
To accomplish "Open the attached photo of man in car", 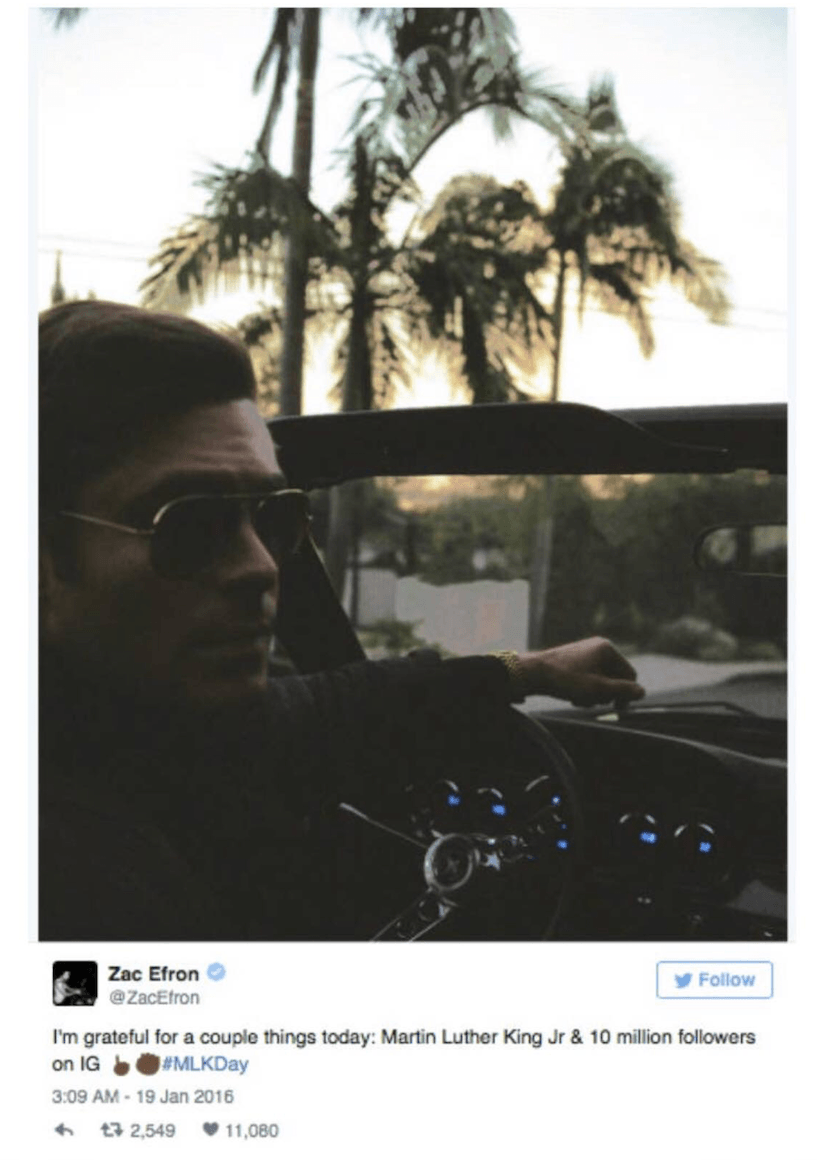I will [412, 474].
